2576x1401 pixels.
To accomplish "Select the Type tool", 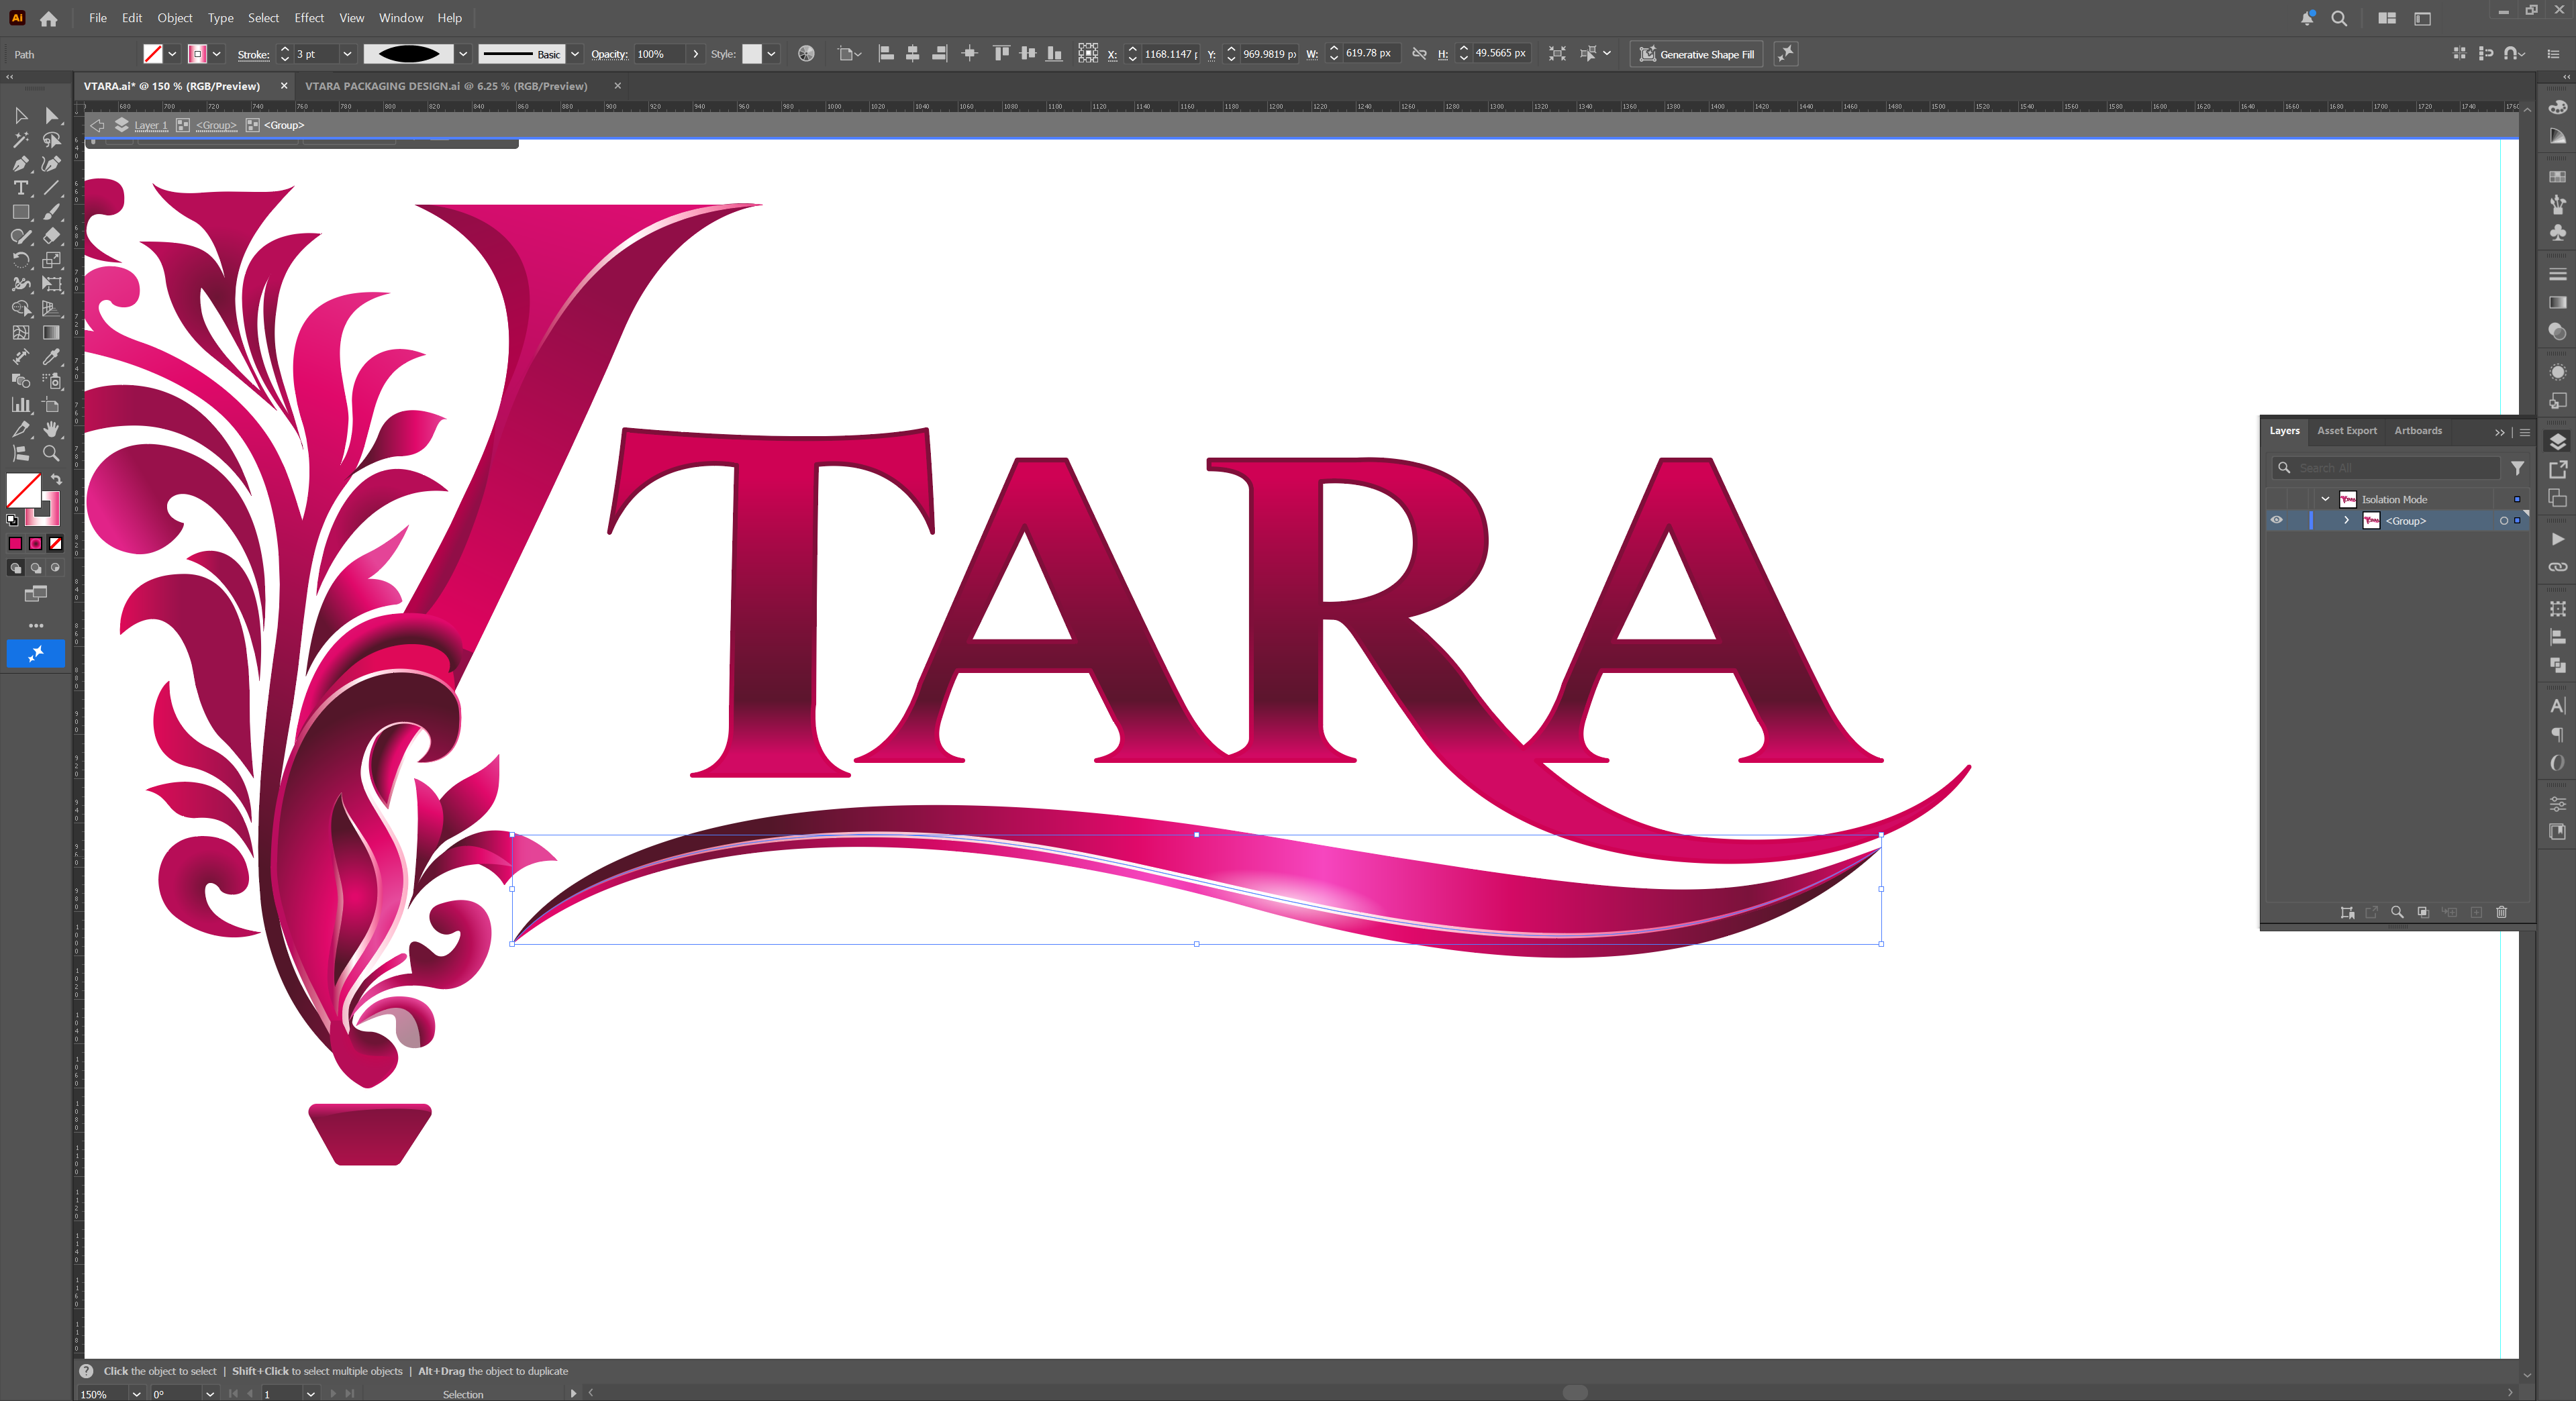I will 20,188.
